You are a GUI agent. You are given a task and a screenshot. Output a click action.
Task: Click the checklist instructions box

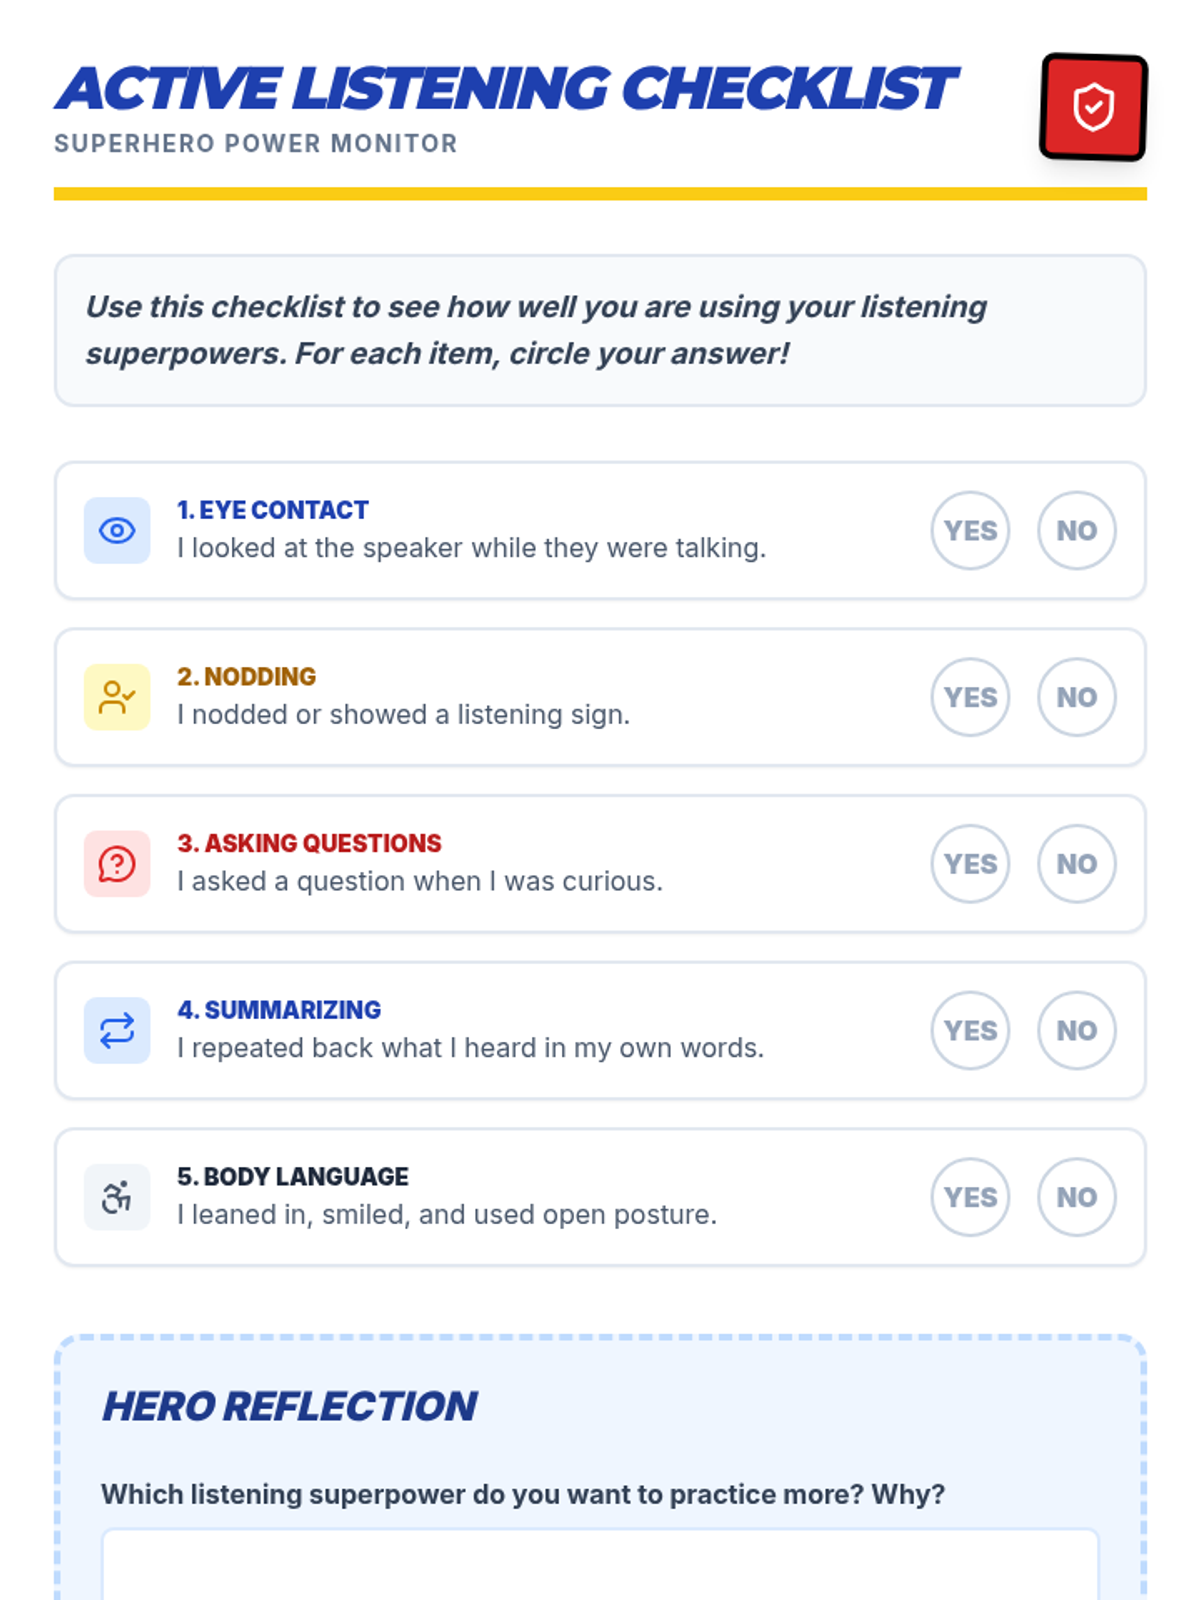click(x=600, y=330)
